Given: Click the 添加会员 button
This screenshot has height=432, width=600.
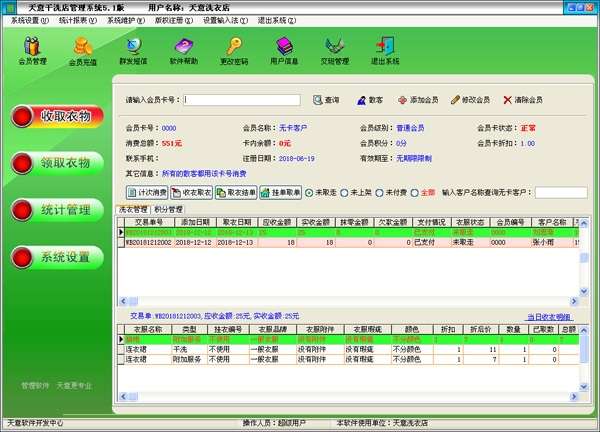Looking at the screenshot, I should point(418,100).
